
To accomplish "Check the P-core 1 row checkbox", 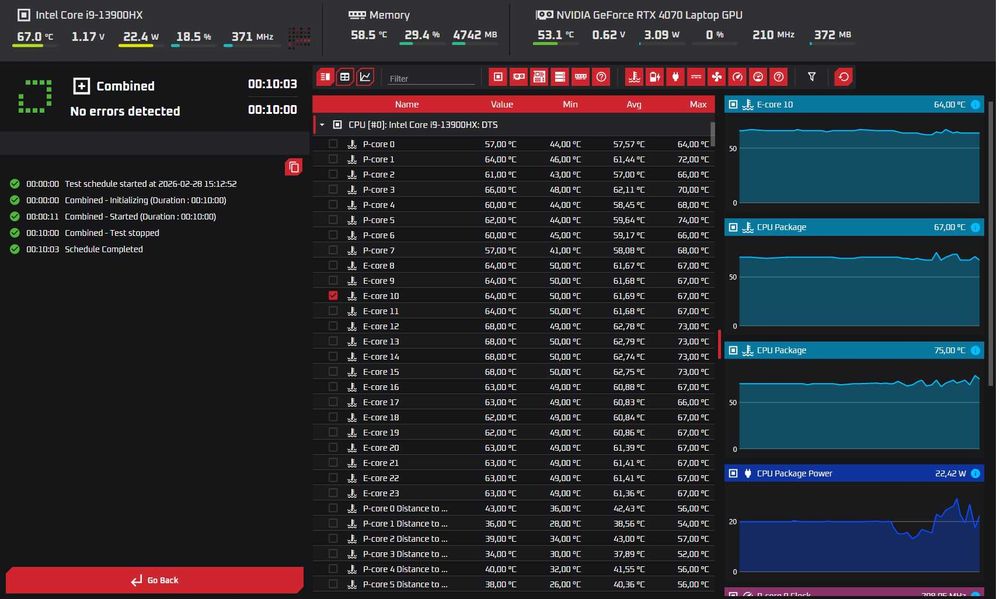I will pos(333,159).
